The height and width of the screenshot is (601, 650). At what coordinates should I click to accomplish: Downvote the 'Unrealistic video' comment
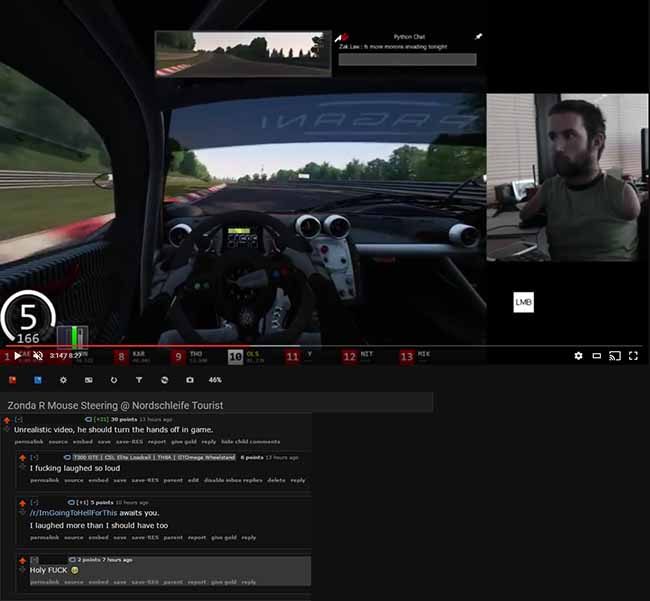pos(7,429)
